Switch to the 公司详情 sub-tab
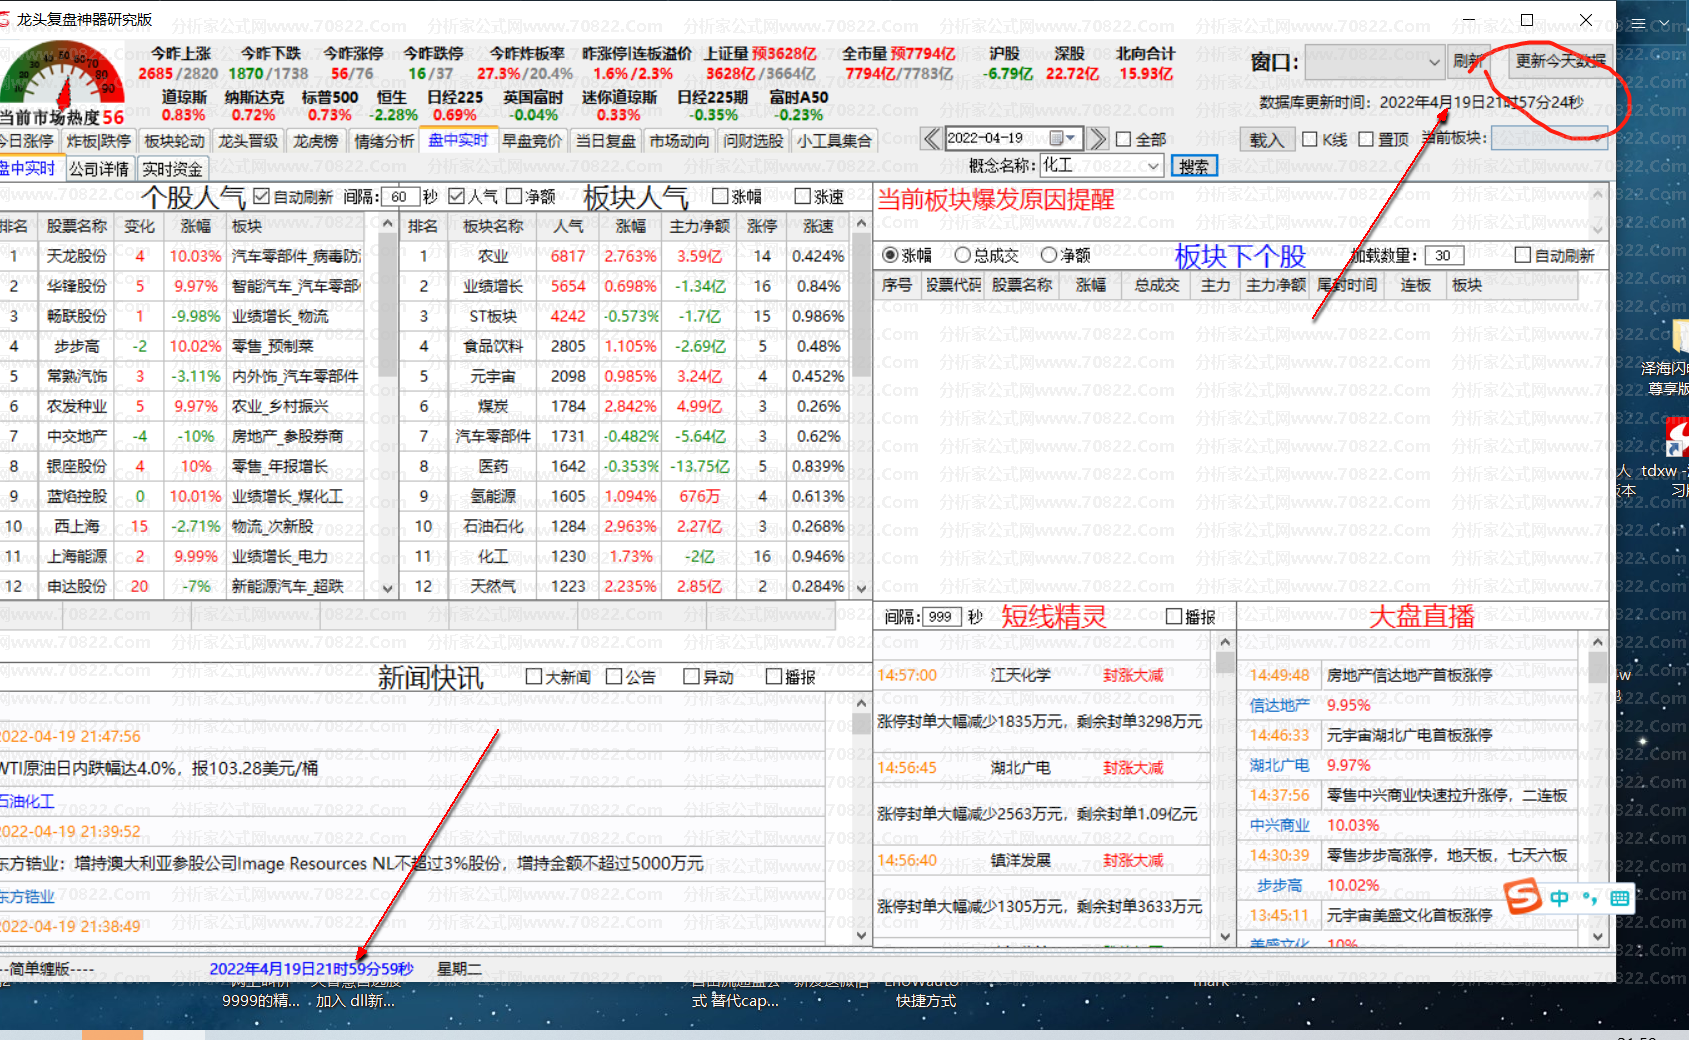1689x1040 pixels. coord(99,169)
